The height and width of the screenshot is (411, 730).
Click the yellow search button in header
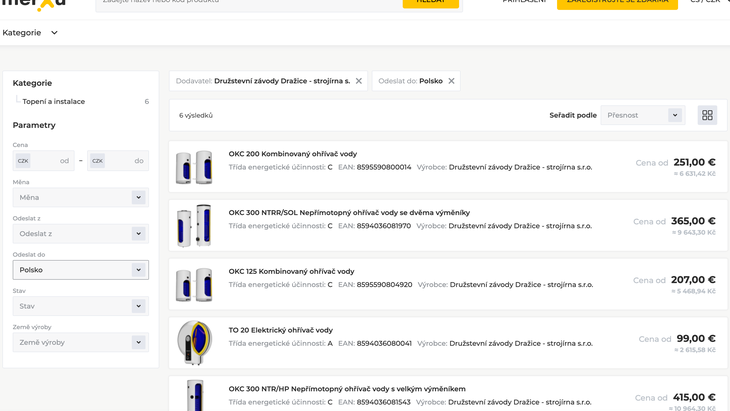click(431, 2)
